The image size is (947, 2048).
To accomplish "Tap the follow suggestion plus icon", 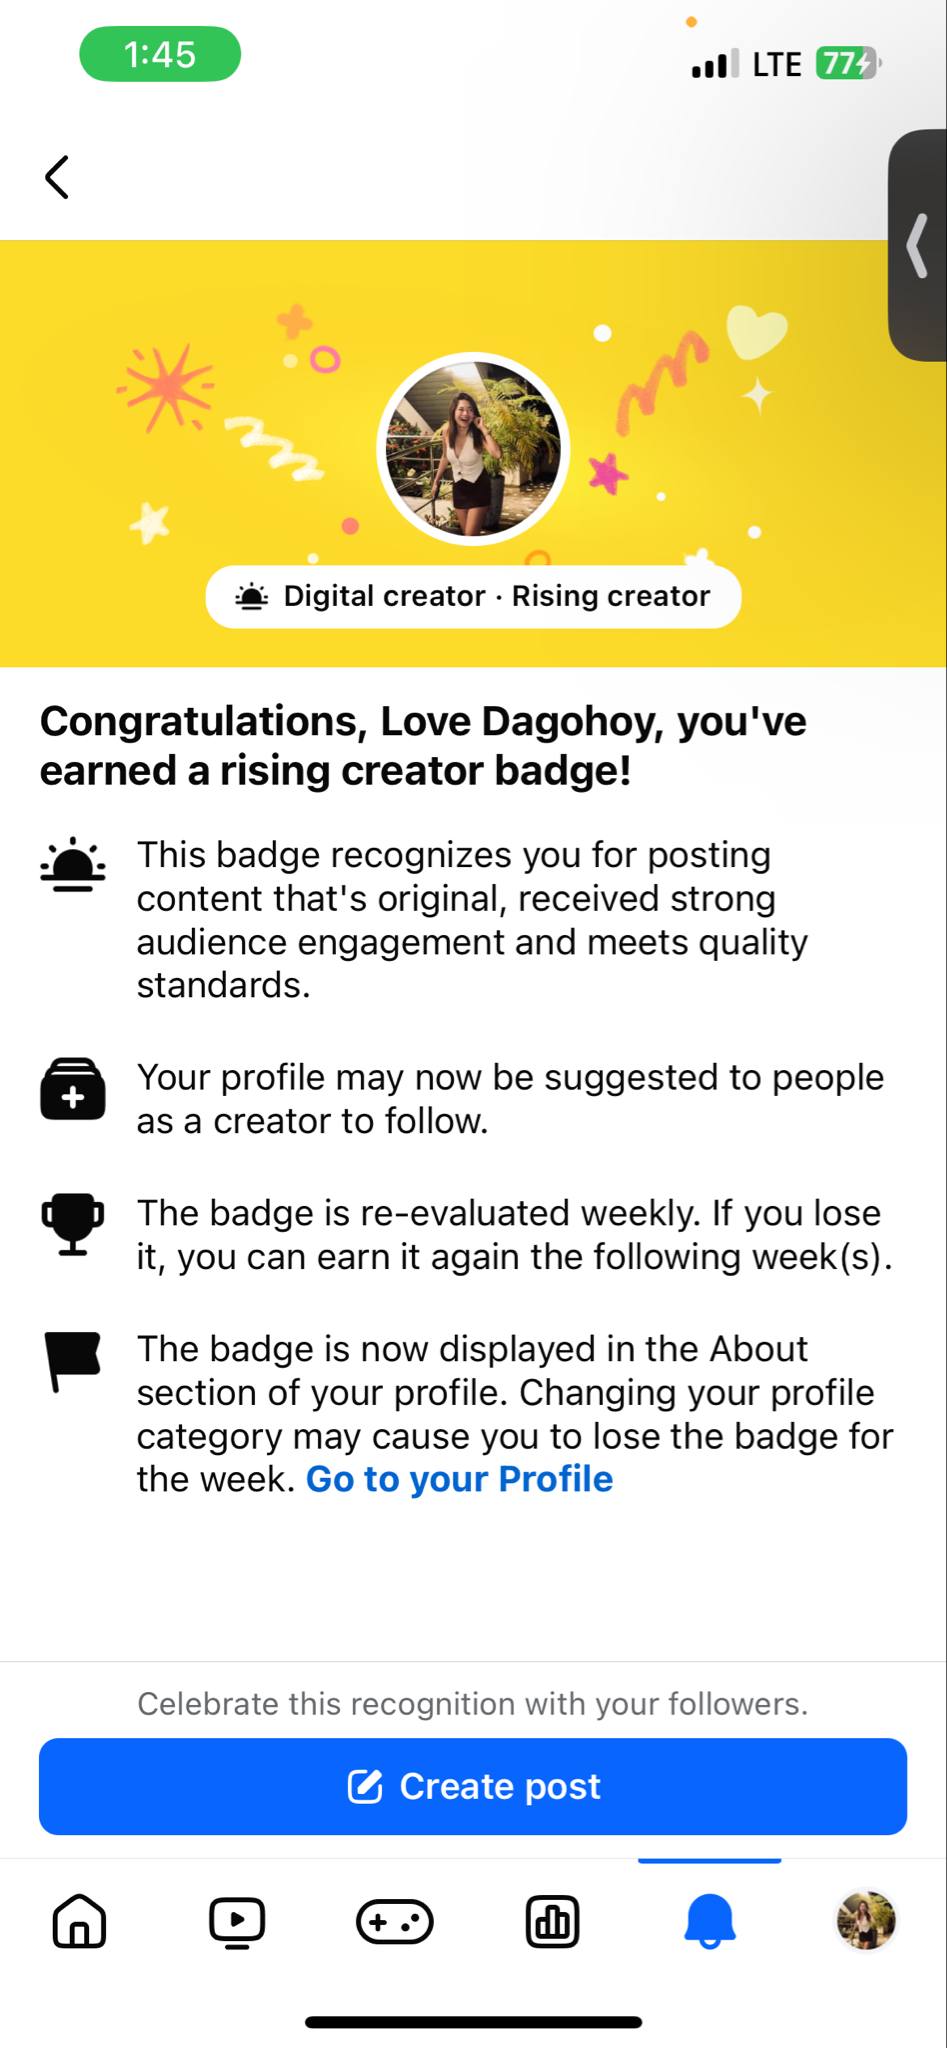I will coord(72,1088).
